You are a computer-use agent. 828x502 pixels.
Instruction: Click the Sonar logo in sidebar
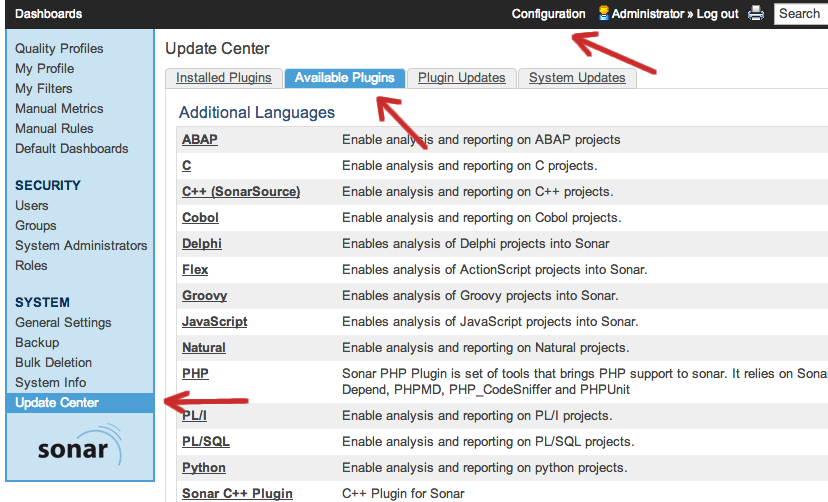pos(79,446)
